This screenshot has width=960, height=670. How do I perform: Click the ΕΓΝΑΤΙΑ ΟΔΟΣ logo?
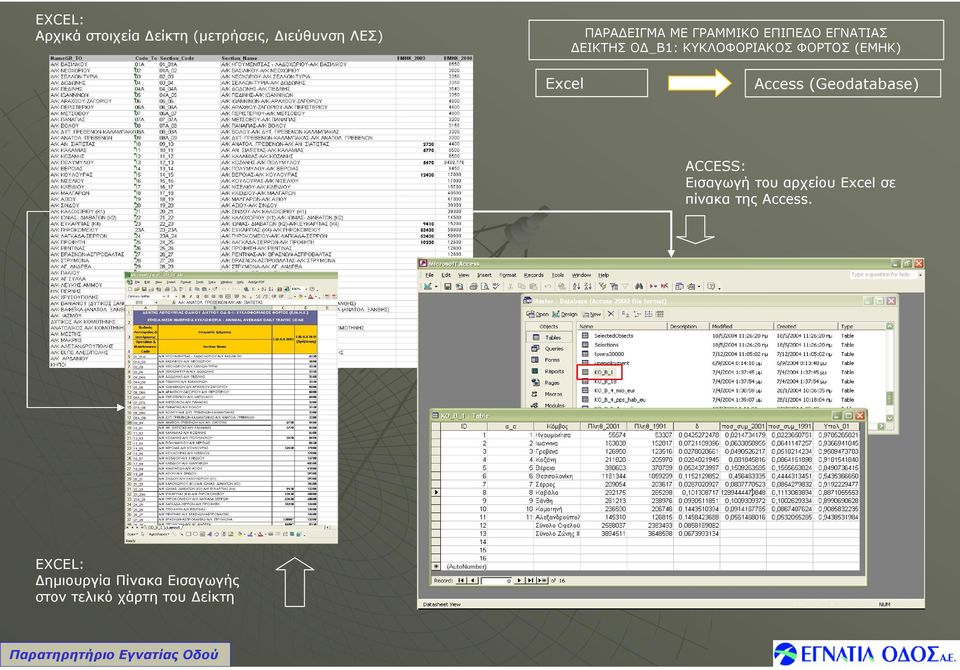click(x=866, y=653)
